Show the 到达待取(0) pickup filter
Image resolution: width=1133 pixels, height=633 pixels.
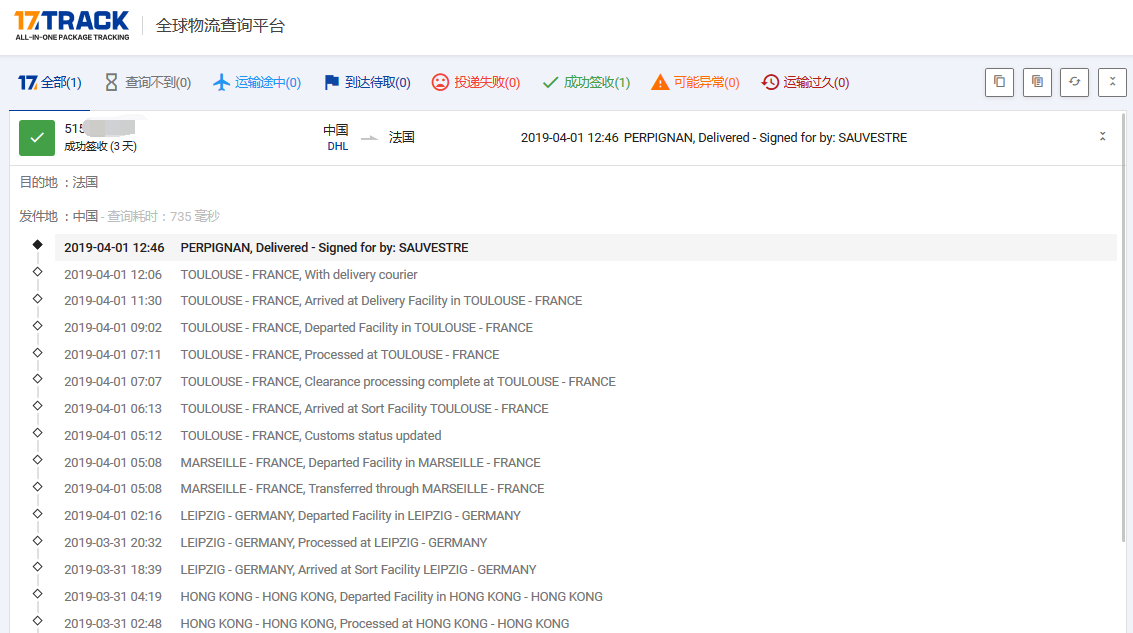(367, 83)
